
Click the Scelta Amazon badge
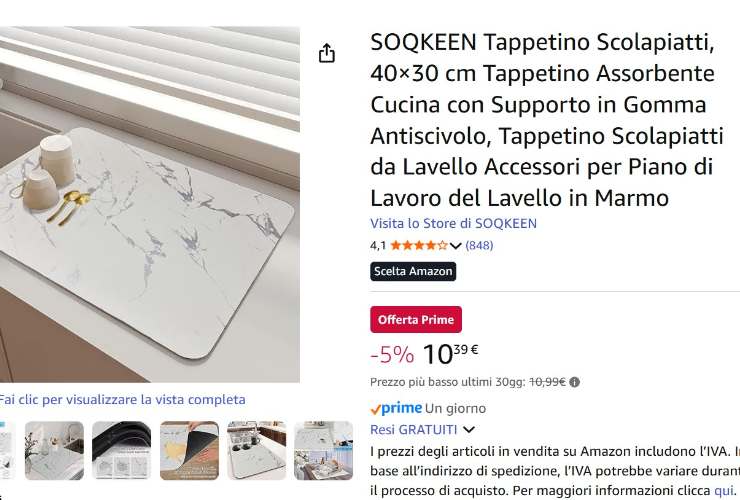413,271
